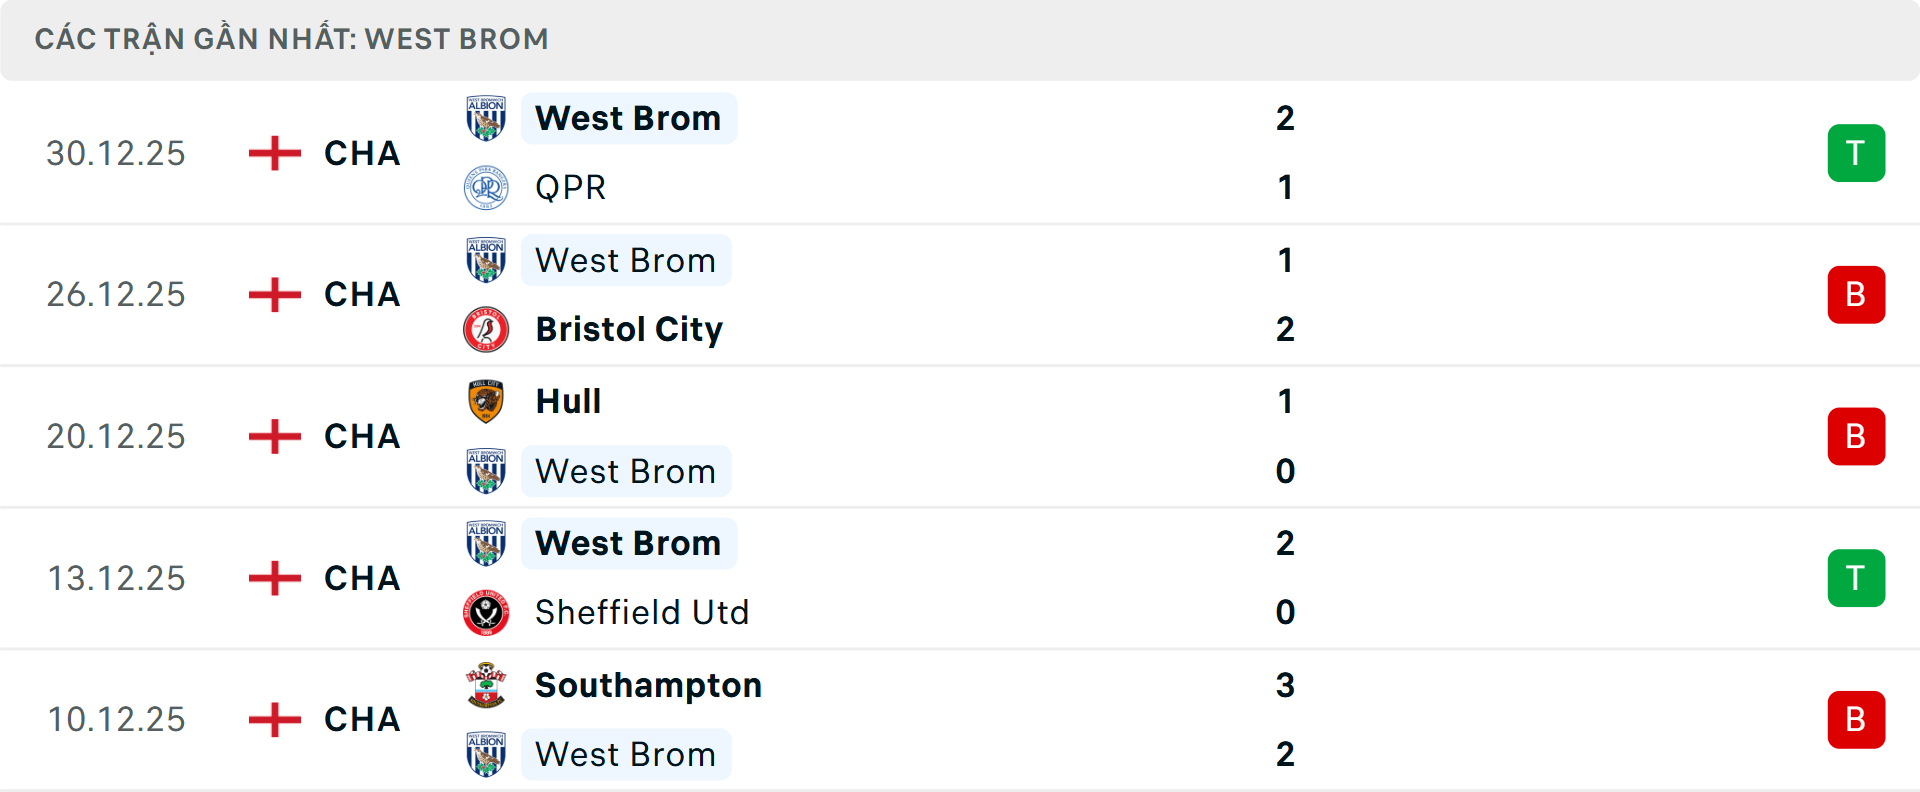The height and width of the screenshot is (792, 1920).
Task: Click the score 2-1 of the QPR match
Action: click(x=1287, y=152)
